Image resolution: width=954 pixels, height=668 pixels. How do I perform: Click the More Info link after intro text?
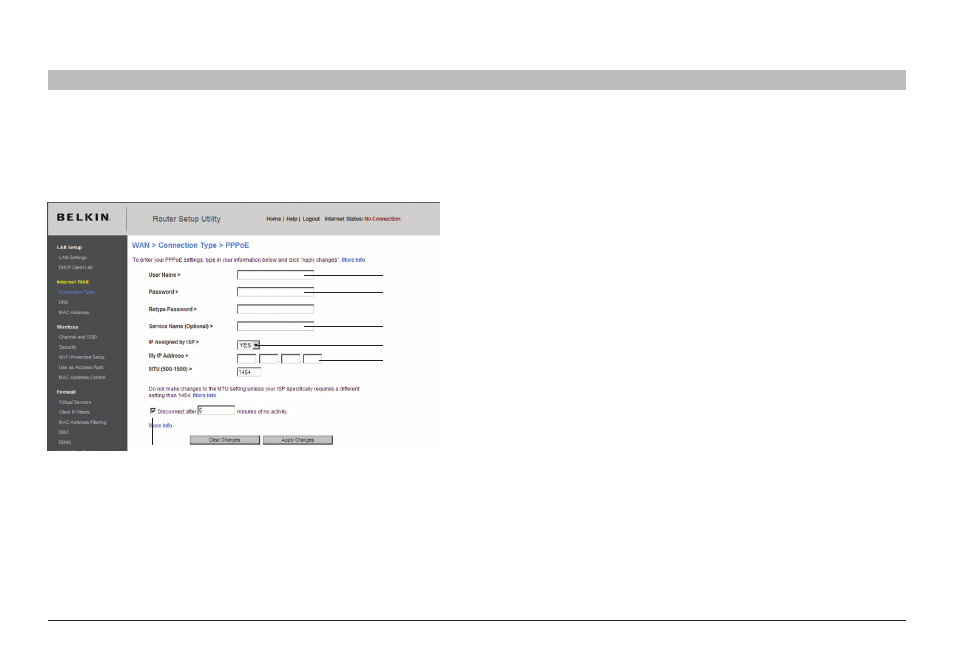click(x=353, y=260)
